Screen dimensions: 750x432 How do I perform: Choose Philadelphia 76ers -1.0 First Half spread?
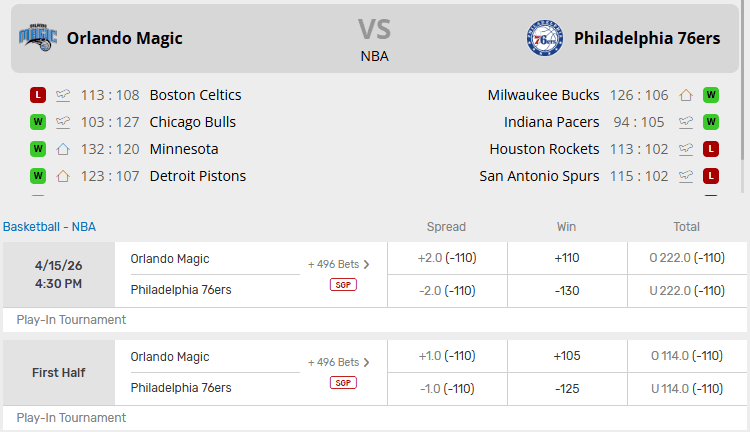tap(446, 389)
